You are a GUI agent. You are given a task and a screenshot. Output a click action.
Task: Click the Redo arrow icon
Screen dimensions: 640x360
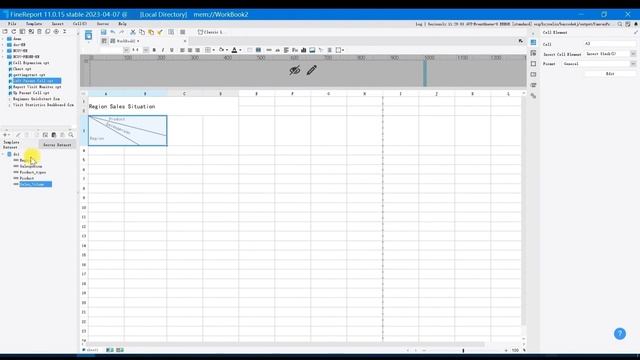click(122, 32)
